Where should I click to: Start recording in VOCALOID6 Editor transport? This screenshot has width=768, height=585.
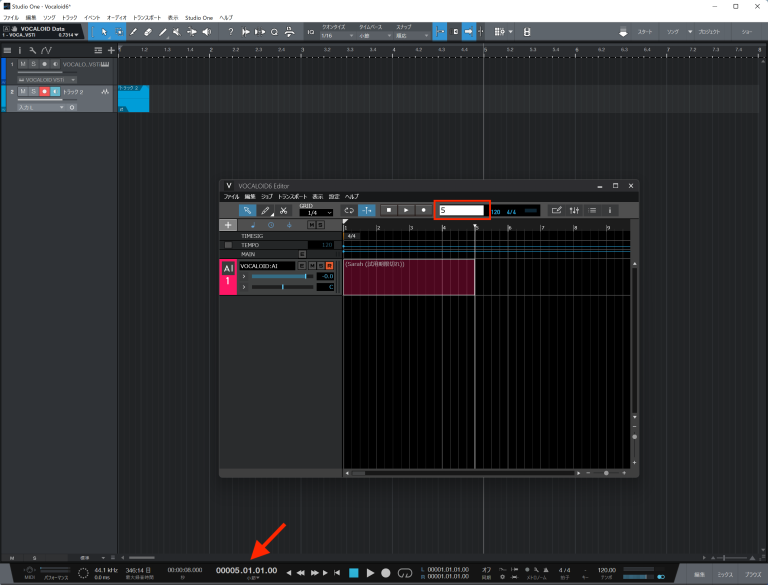point(424,210)
